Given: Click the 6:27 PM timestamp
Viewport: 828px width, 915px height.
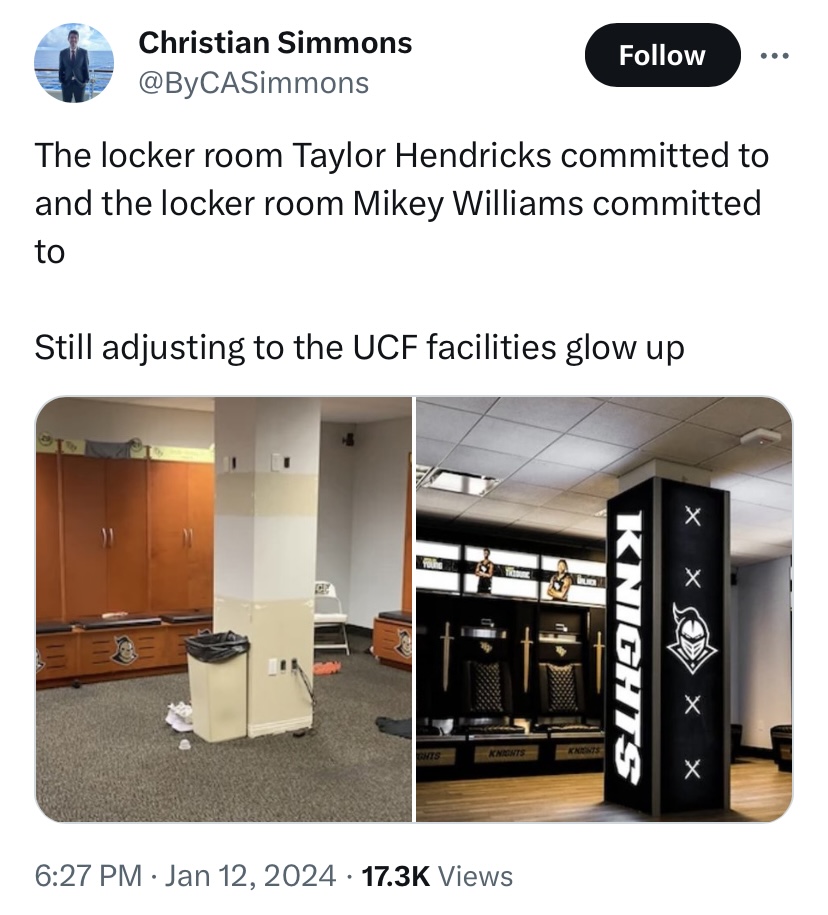Looking at the screenshot, I should tap(88, 875).
